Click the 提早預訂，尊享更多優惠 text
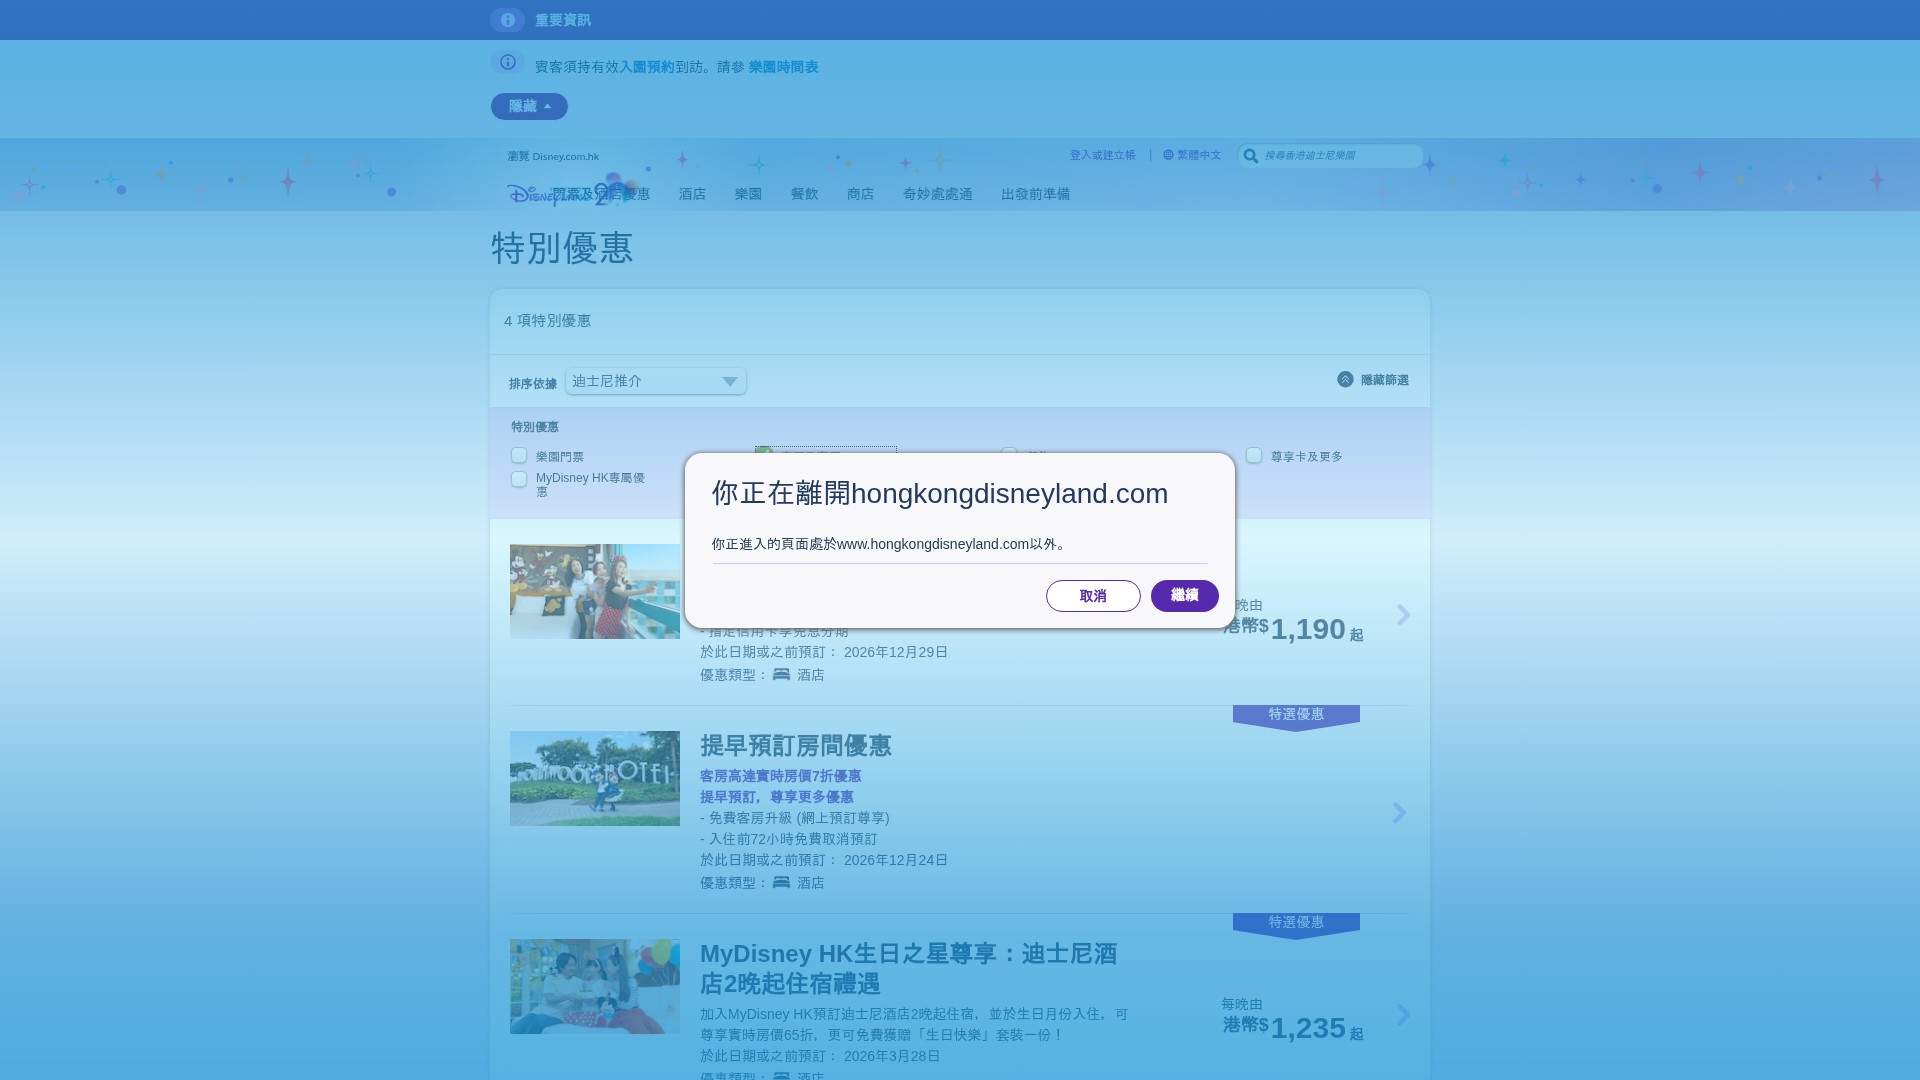 [x=777, y=797]
